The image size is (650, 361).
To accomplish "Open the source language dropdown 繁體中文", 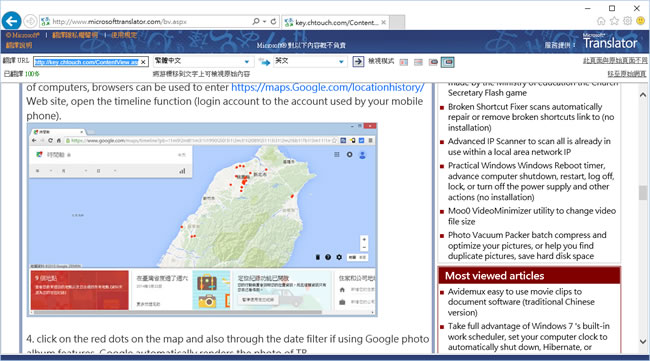I will pyautogui.click(x=203, y=61).
